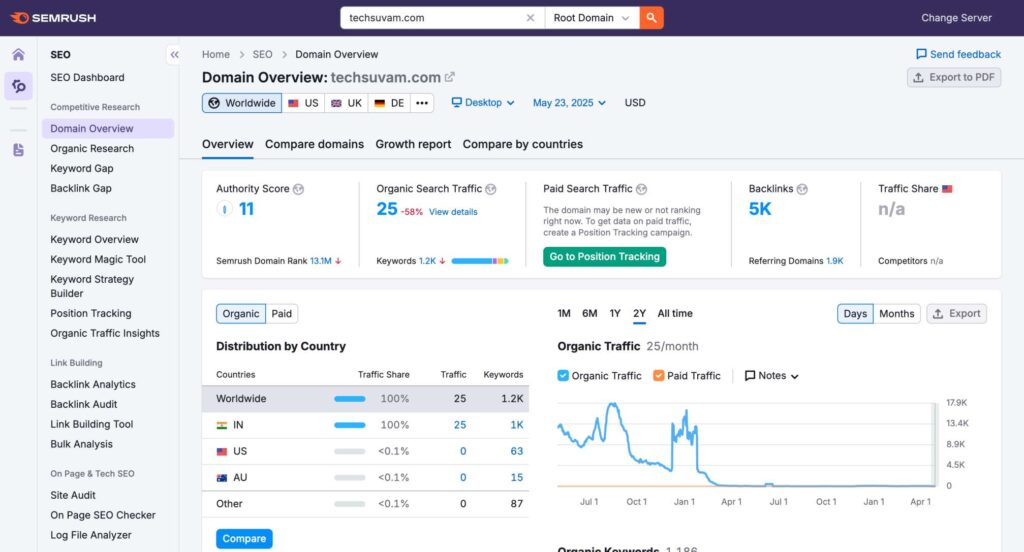The image size is (1024, 552).
Task: Open Backlink Analytics in sidebar
Action: (93, 385)
